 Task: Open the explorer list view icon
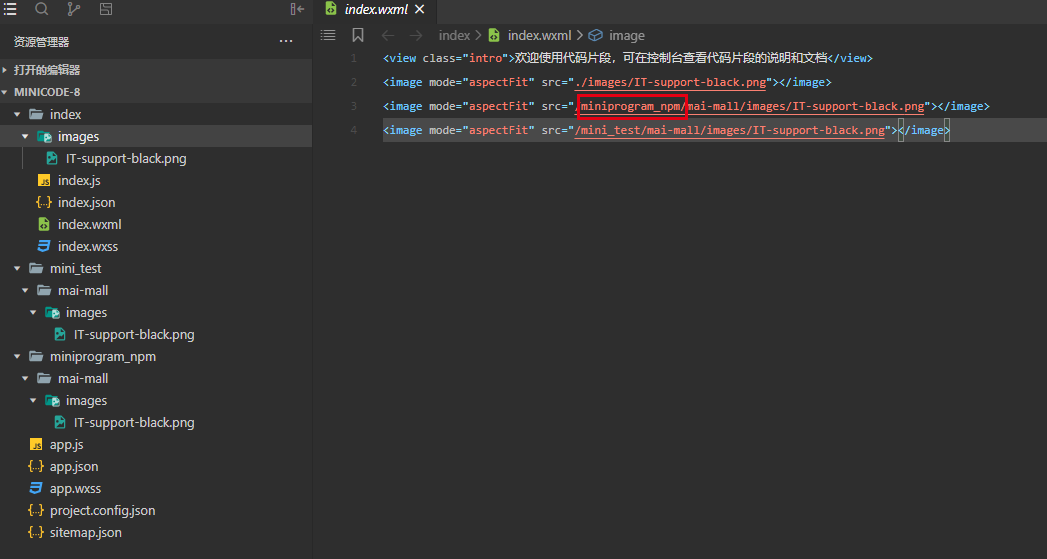[x=10, y=9]
